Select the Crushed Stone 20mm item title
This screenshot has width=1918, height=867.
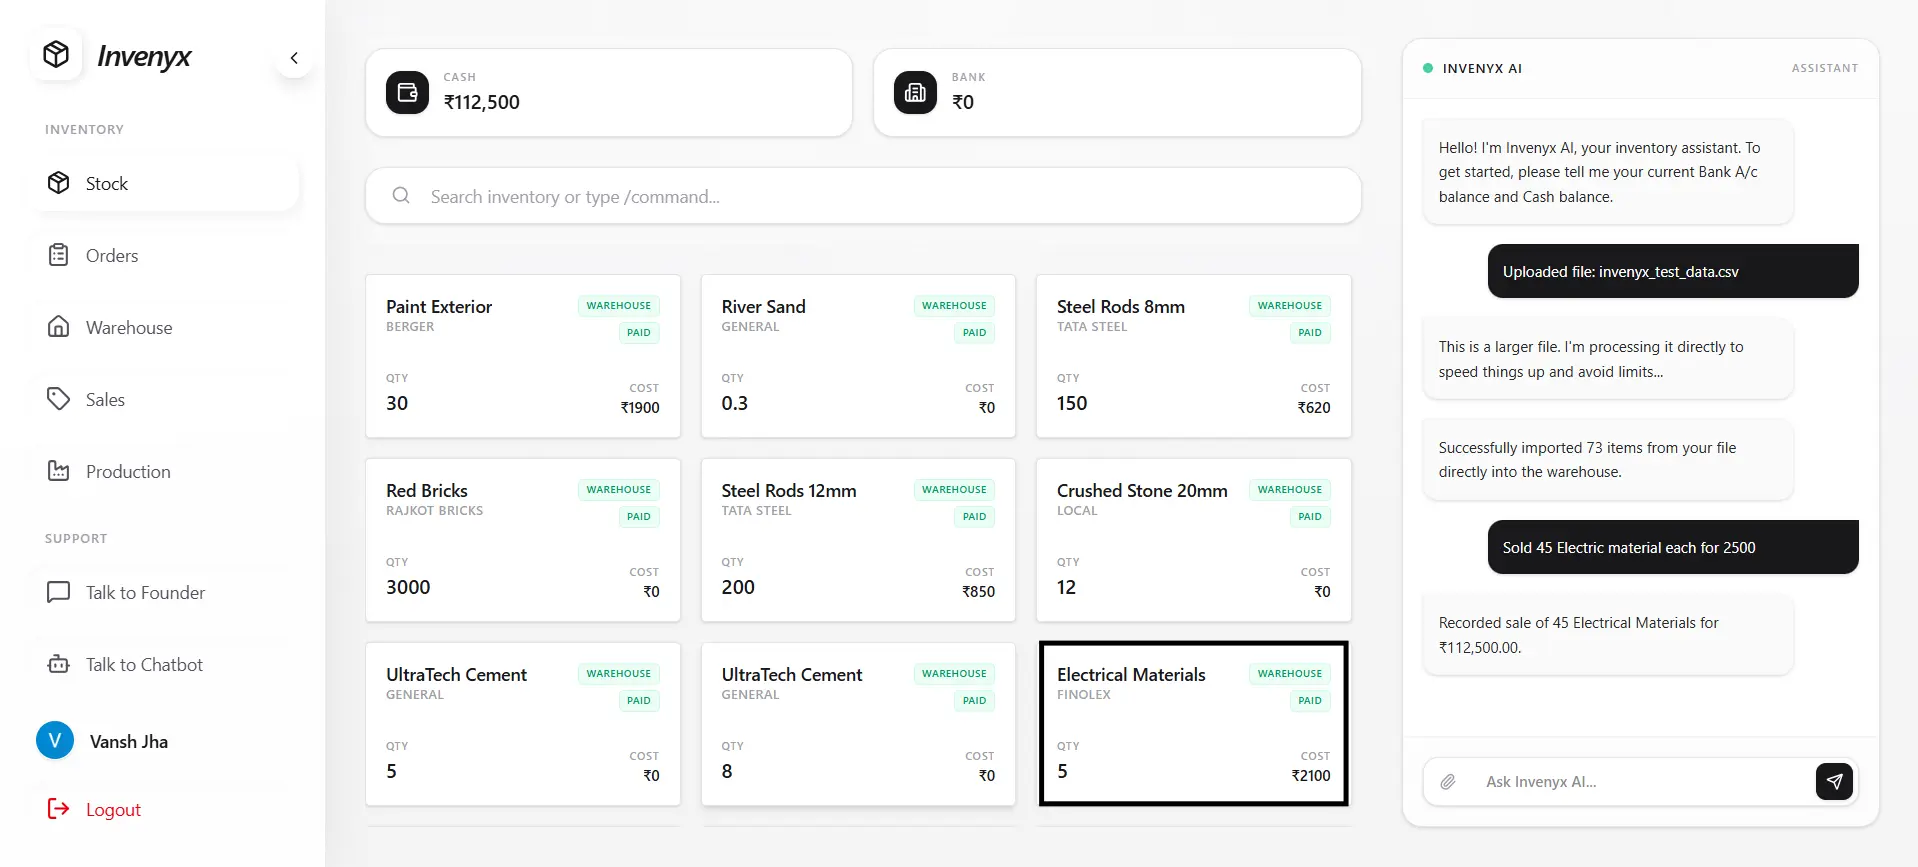tap(1142, 491)
